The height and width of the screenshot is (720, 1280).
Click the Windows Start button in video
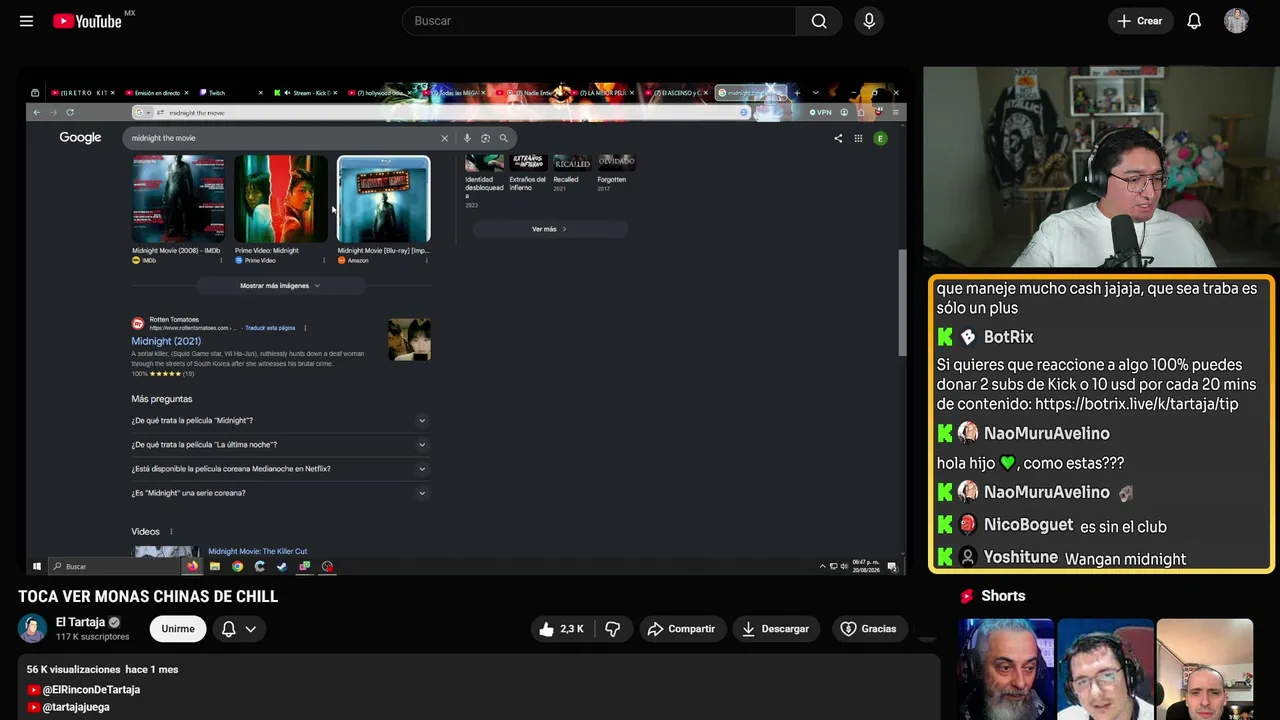[x=37, y=567]
